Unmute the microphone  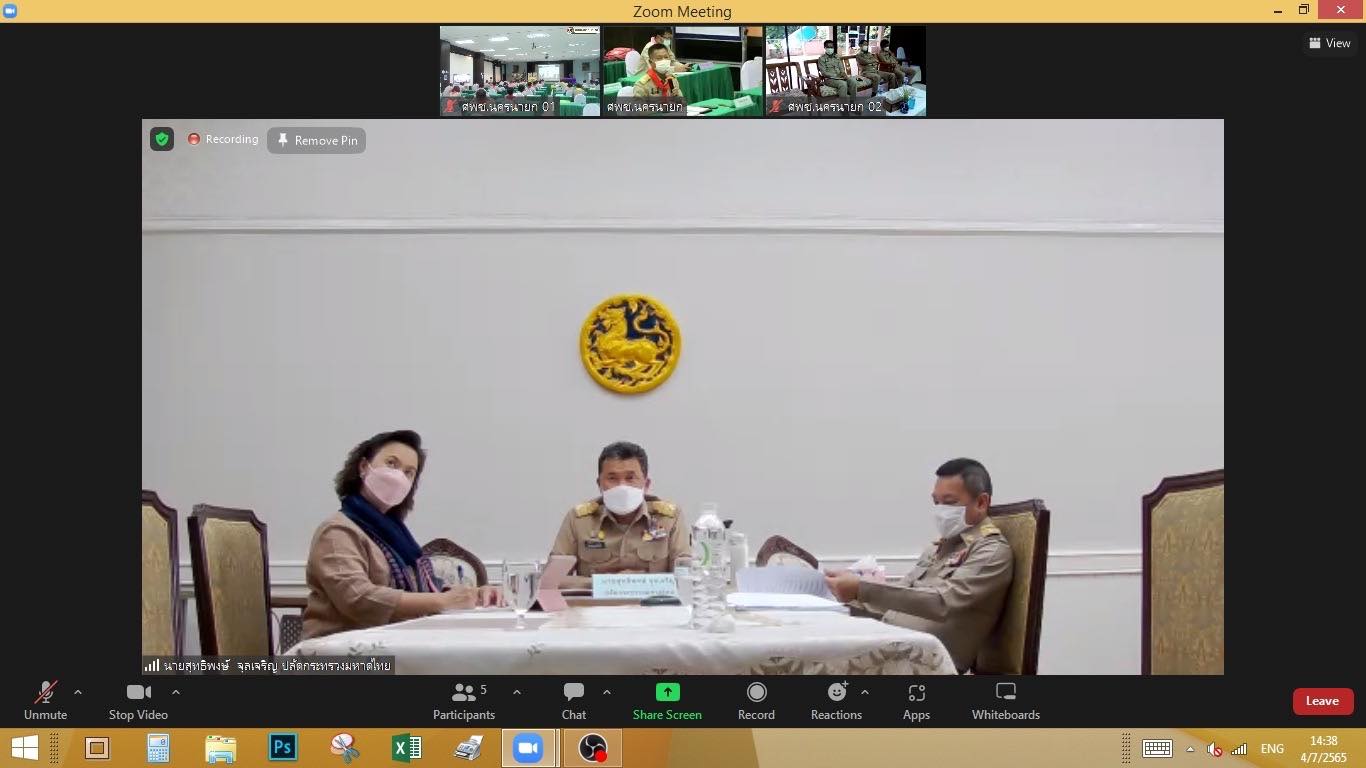click(45, 700)
